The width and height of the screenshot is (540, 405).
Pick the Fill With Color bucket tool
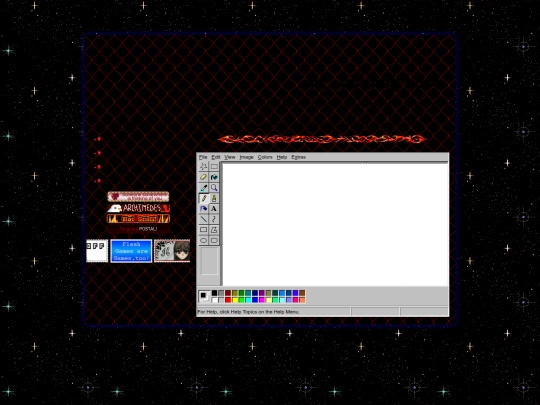coord(214,177)
